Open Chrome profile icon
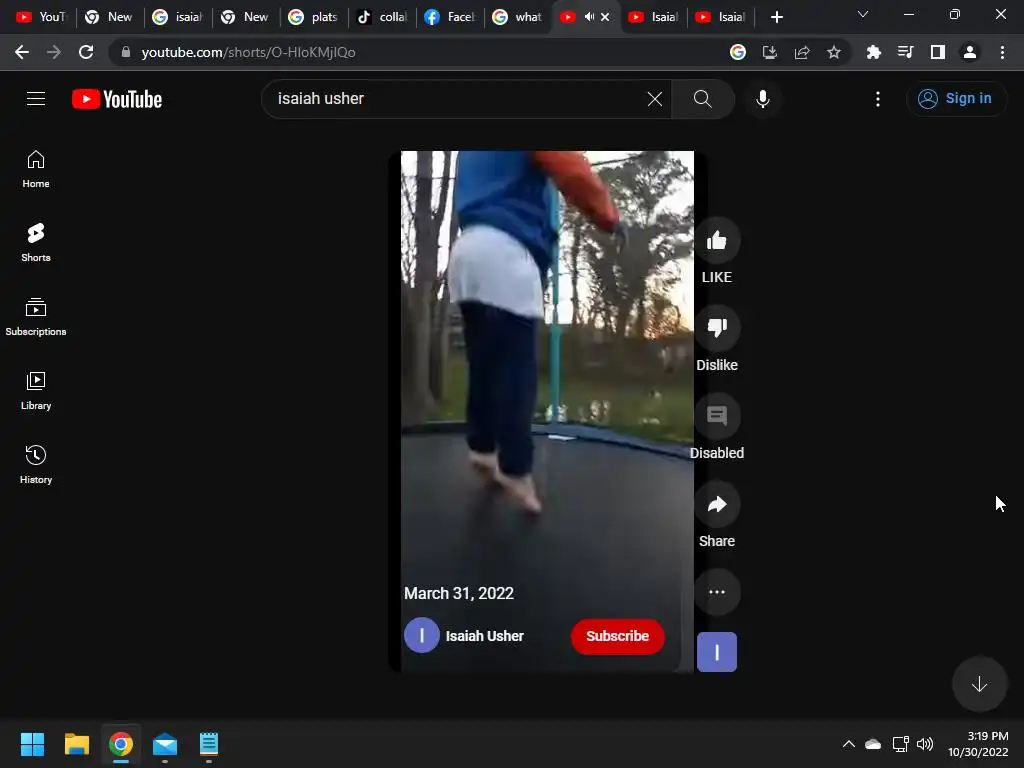This screenshot has height=768, width=1024. tap(970, 52)
